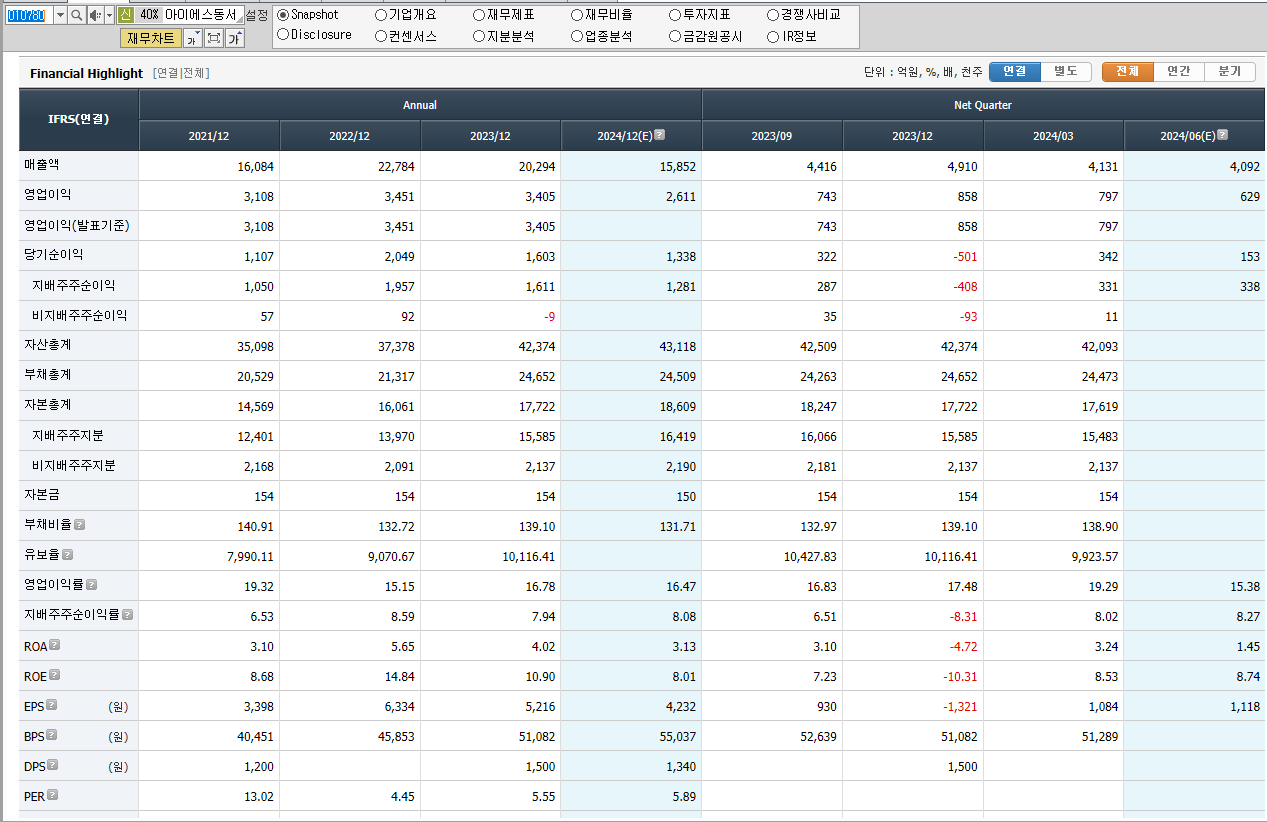The width and height of the screenshot is (1267, 822).
Task: Click the 2023/09 column header
Action: 772,136
